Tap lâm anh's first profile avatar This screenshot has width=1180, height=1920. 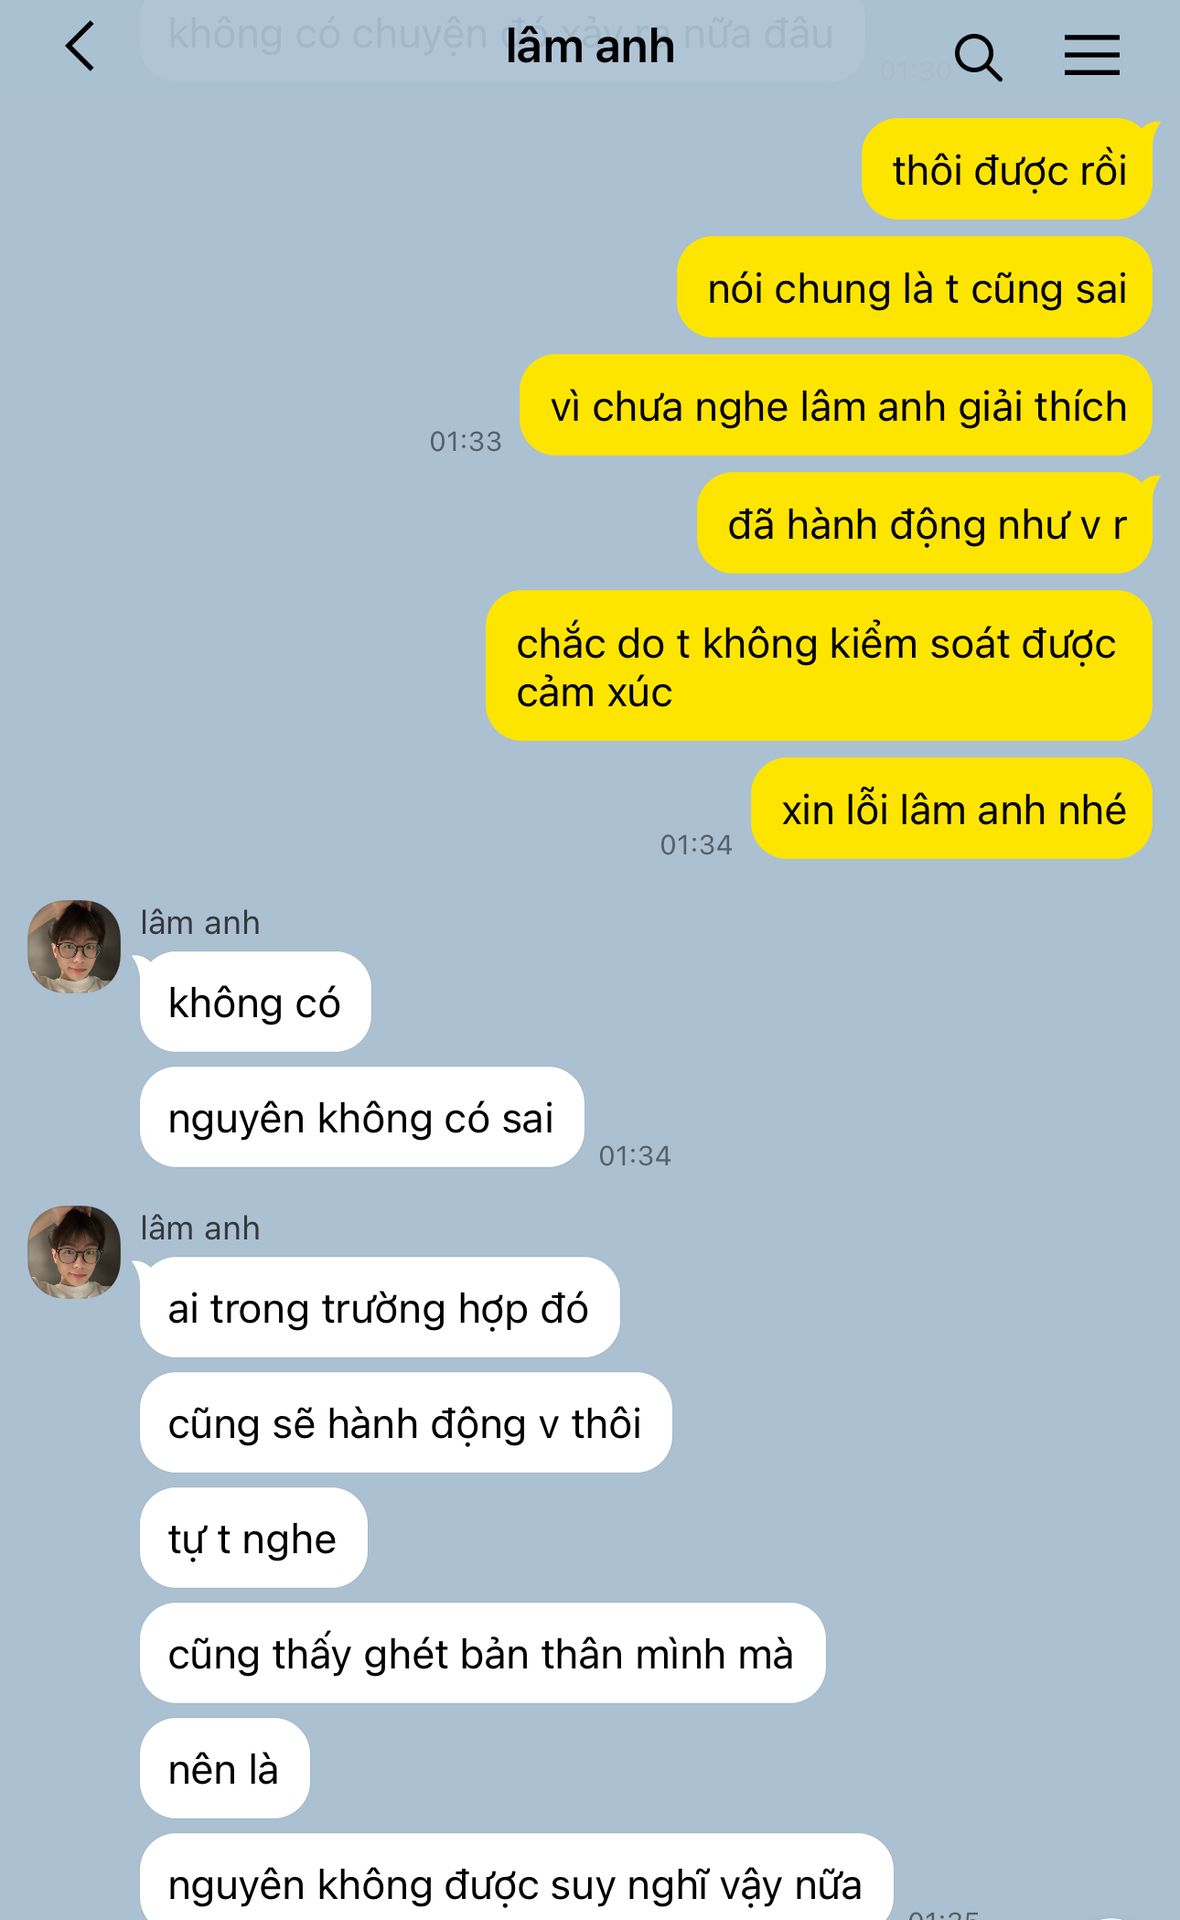tap(74, 946)
